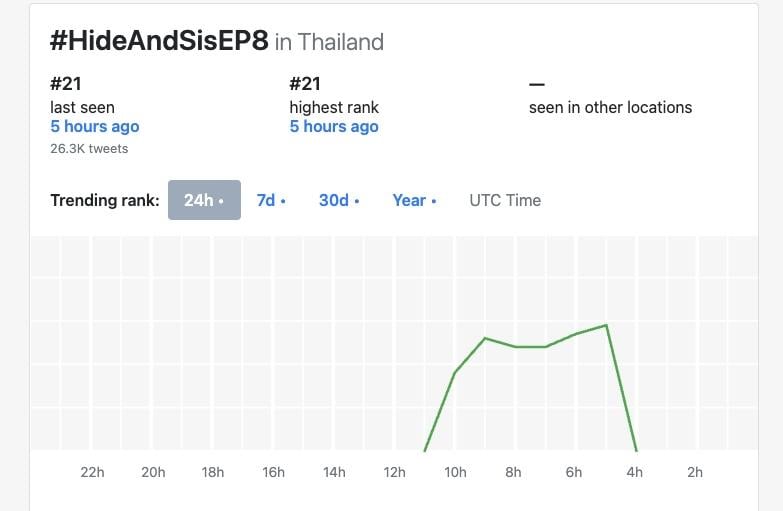The image size is (783, 511).
Task: Click the 2h axis label
Action: click(695, 472)
